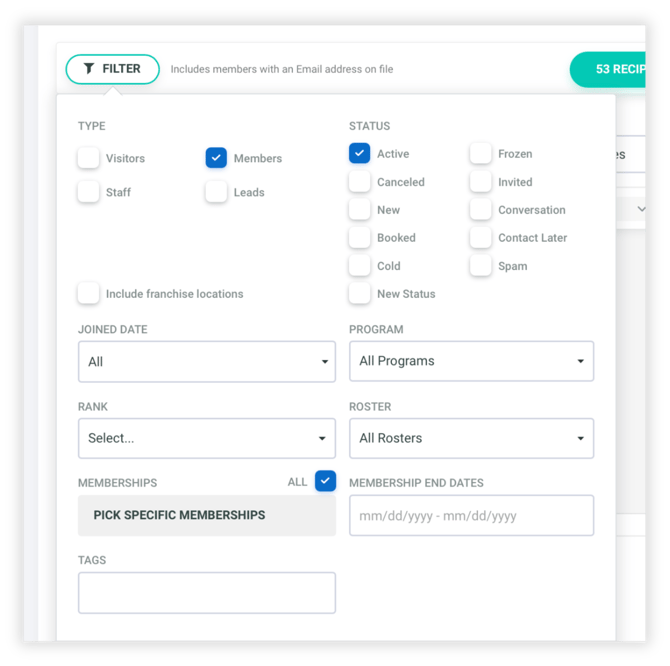670x666 pixels.
Task: Click the Membership End Dates field
Action: (471, 516)
